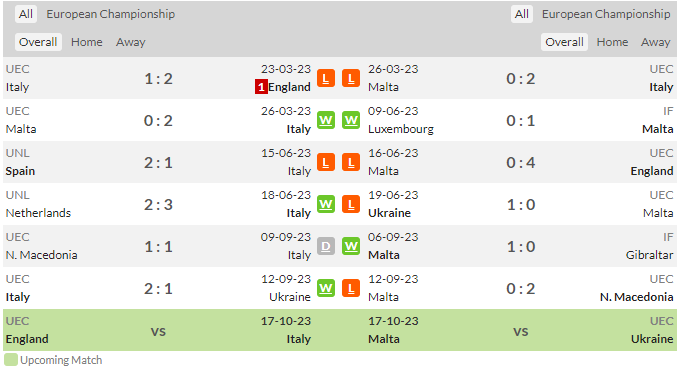Click the orange L badge for Italy vs England
Image resolution: width=679 pixels, height=388 pixels.
(x=326, y=78)
